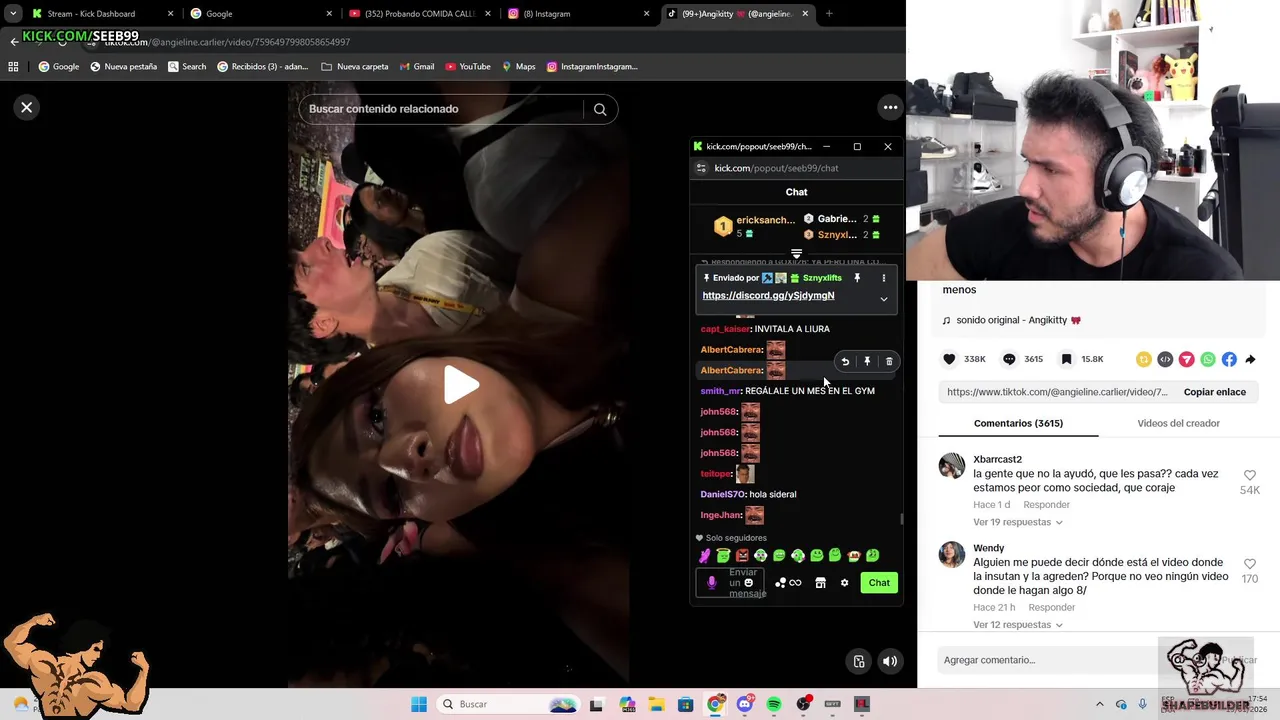Image resolution: width=1280 pixels, height=720 pixels.
Task: Like Wendy's comment with the heart
Action: (x=1250, y=564)
